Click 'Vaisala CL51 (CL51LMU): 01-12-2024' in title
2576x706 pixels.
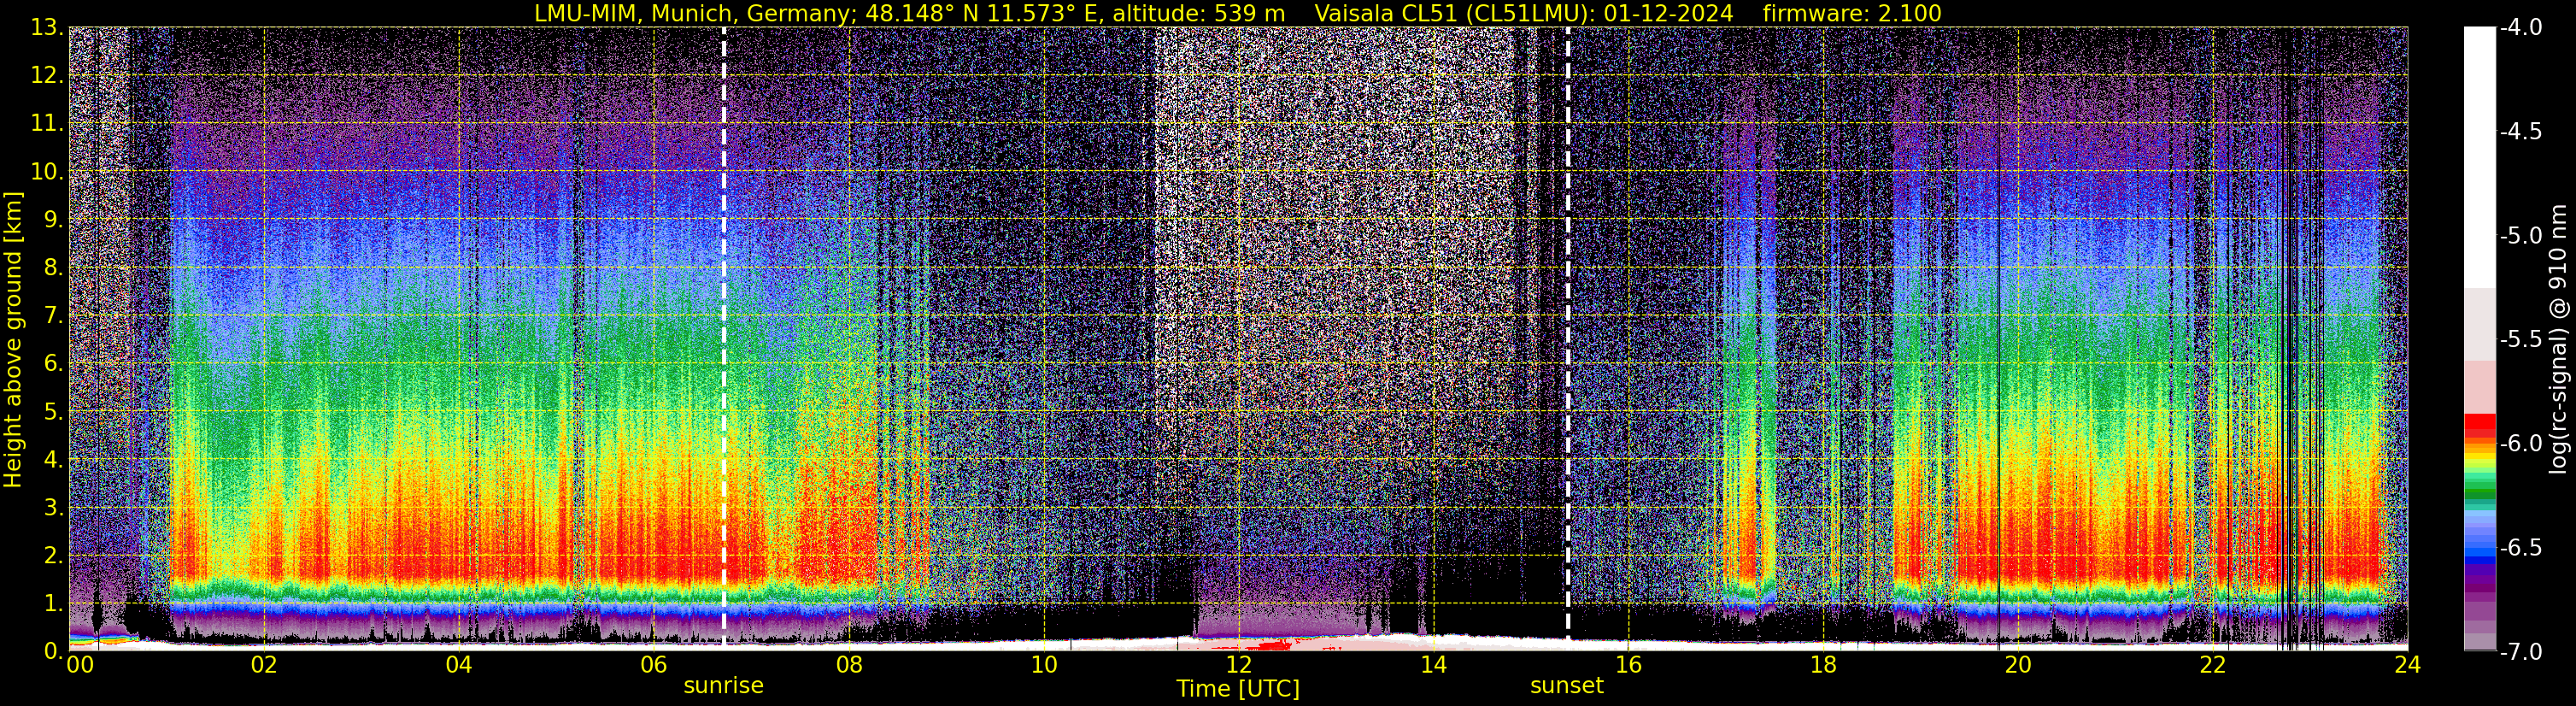point(1524,13)
